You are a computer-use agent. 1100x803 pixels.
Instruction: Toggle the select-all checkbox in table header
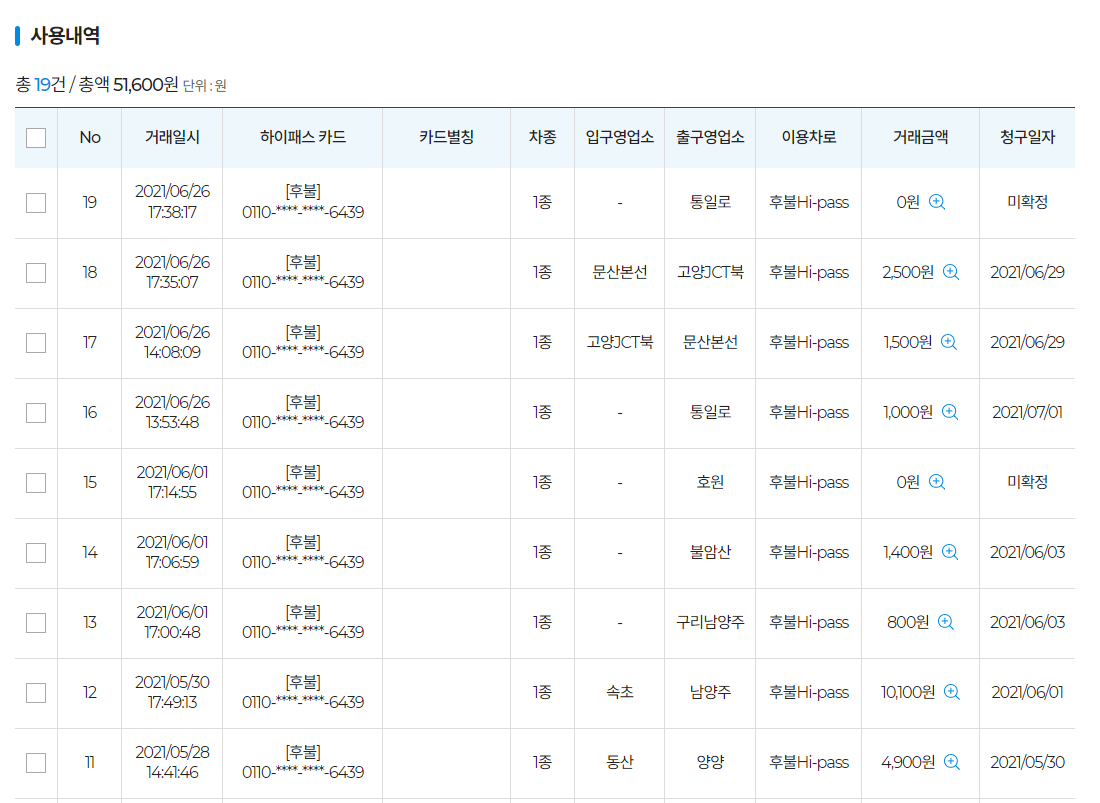coord(36,137)
